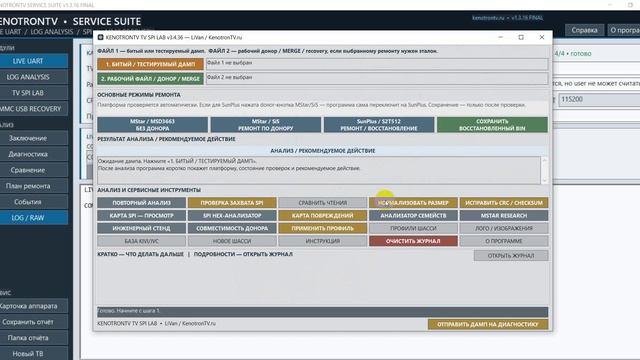This screenshot has width=640, height=360.
Task: Open 'ИНЖЕНЕРНЫЙ СТЕНД'
Action: (141, 228)
